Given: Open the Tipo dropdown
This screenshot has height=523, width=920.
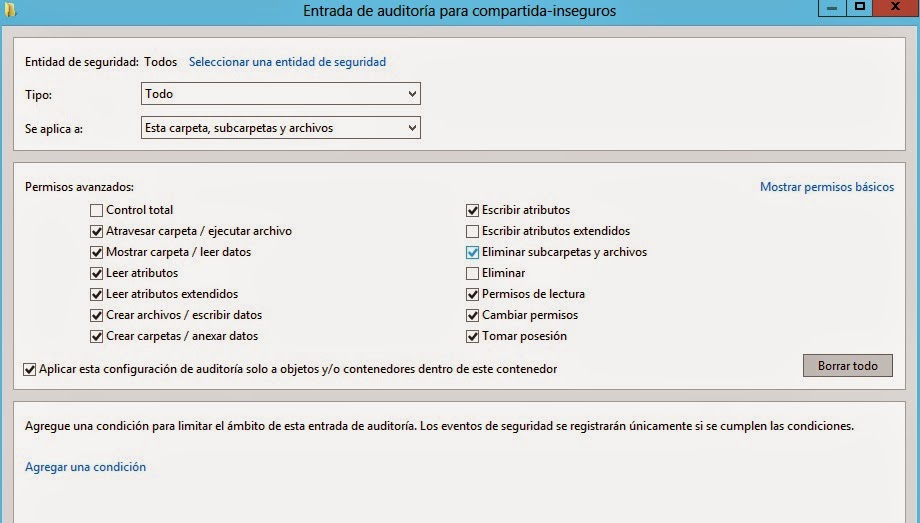Looking at the screenshot, I should click(281, 94).
